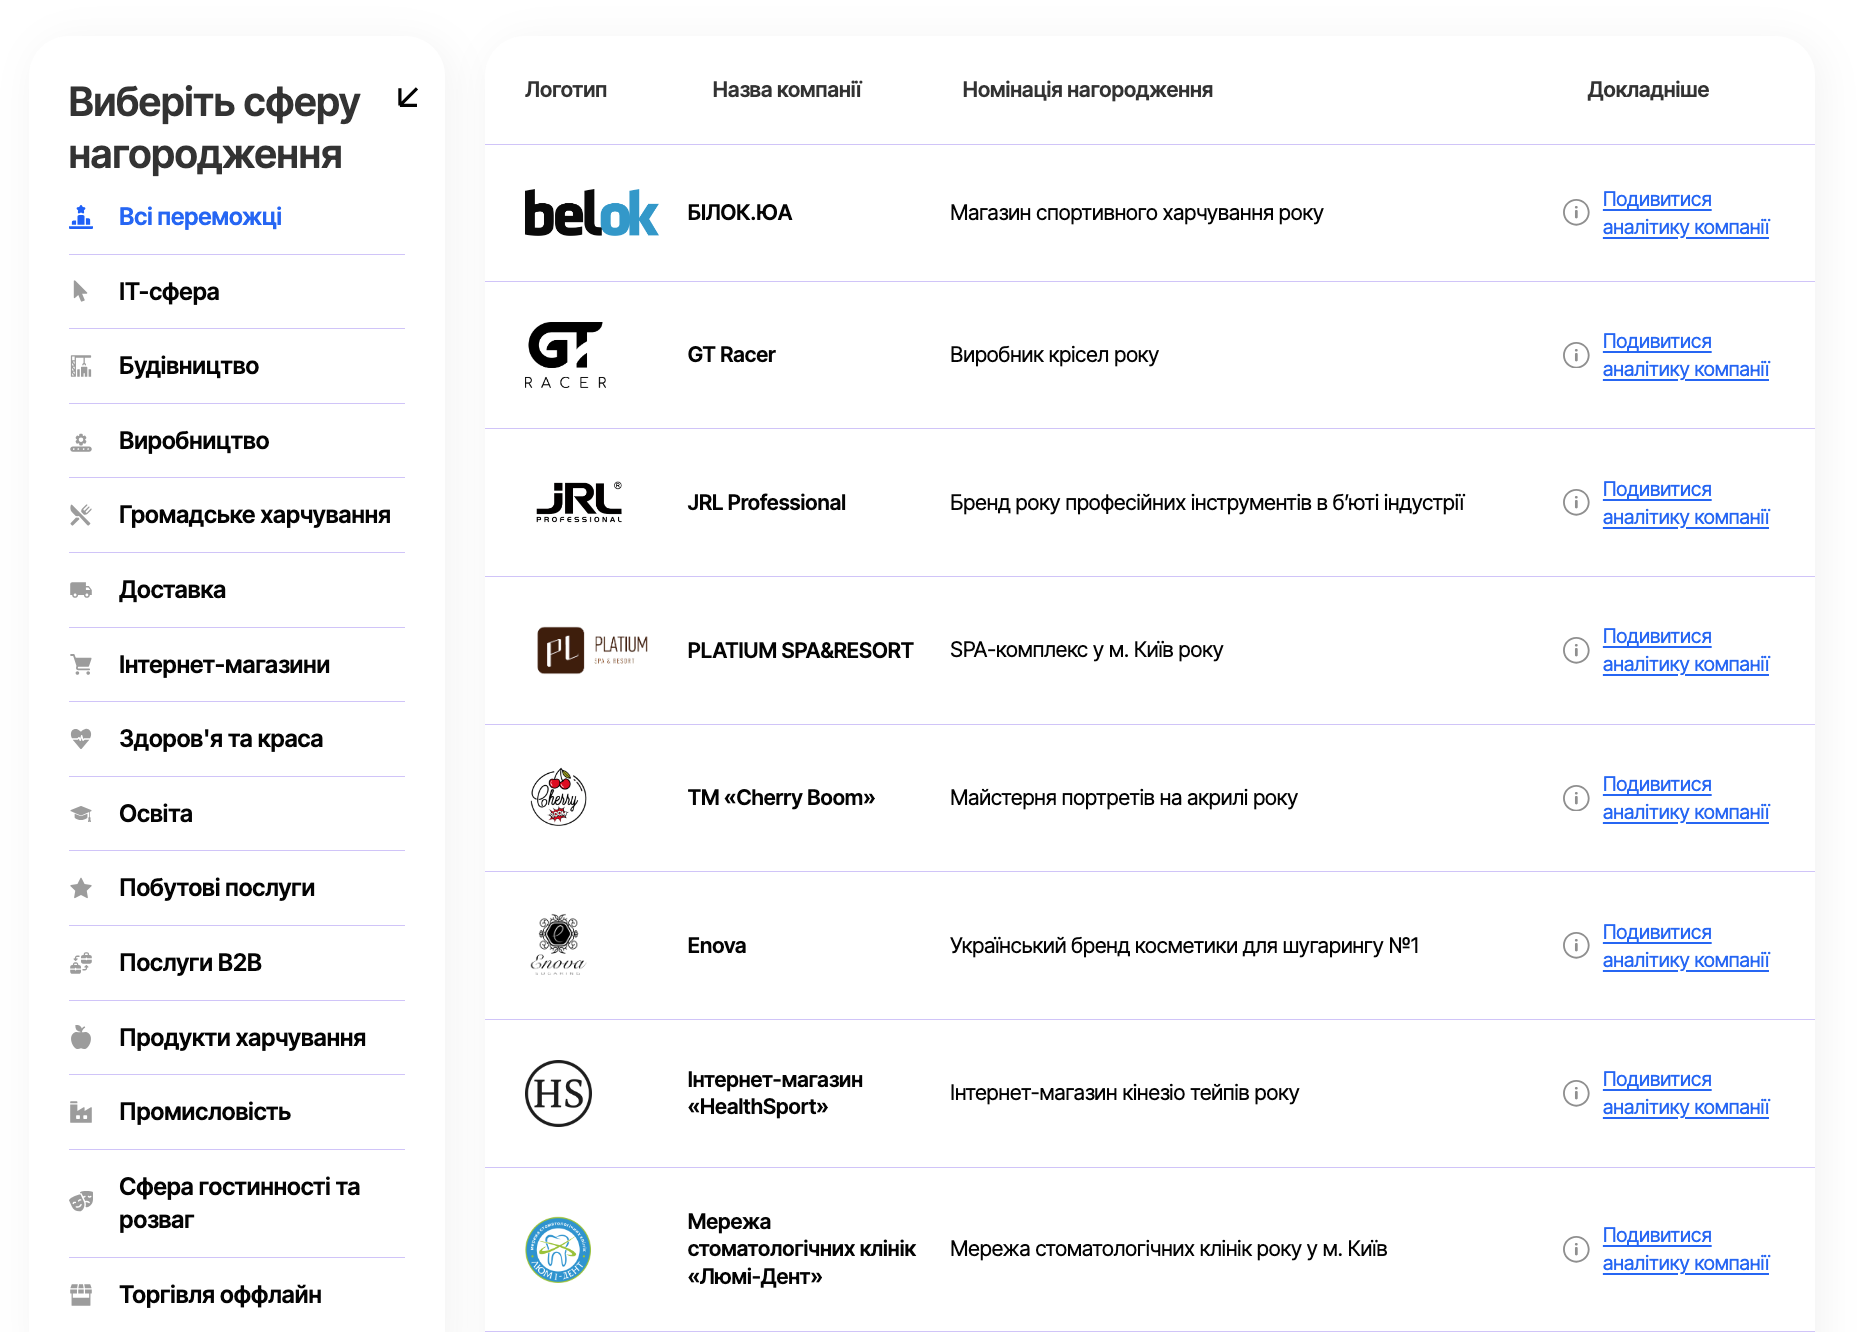
Task: Open the Торгівля оффлайн category
Action: (220, 1295)
